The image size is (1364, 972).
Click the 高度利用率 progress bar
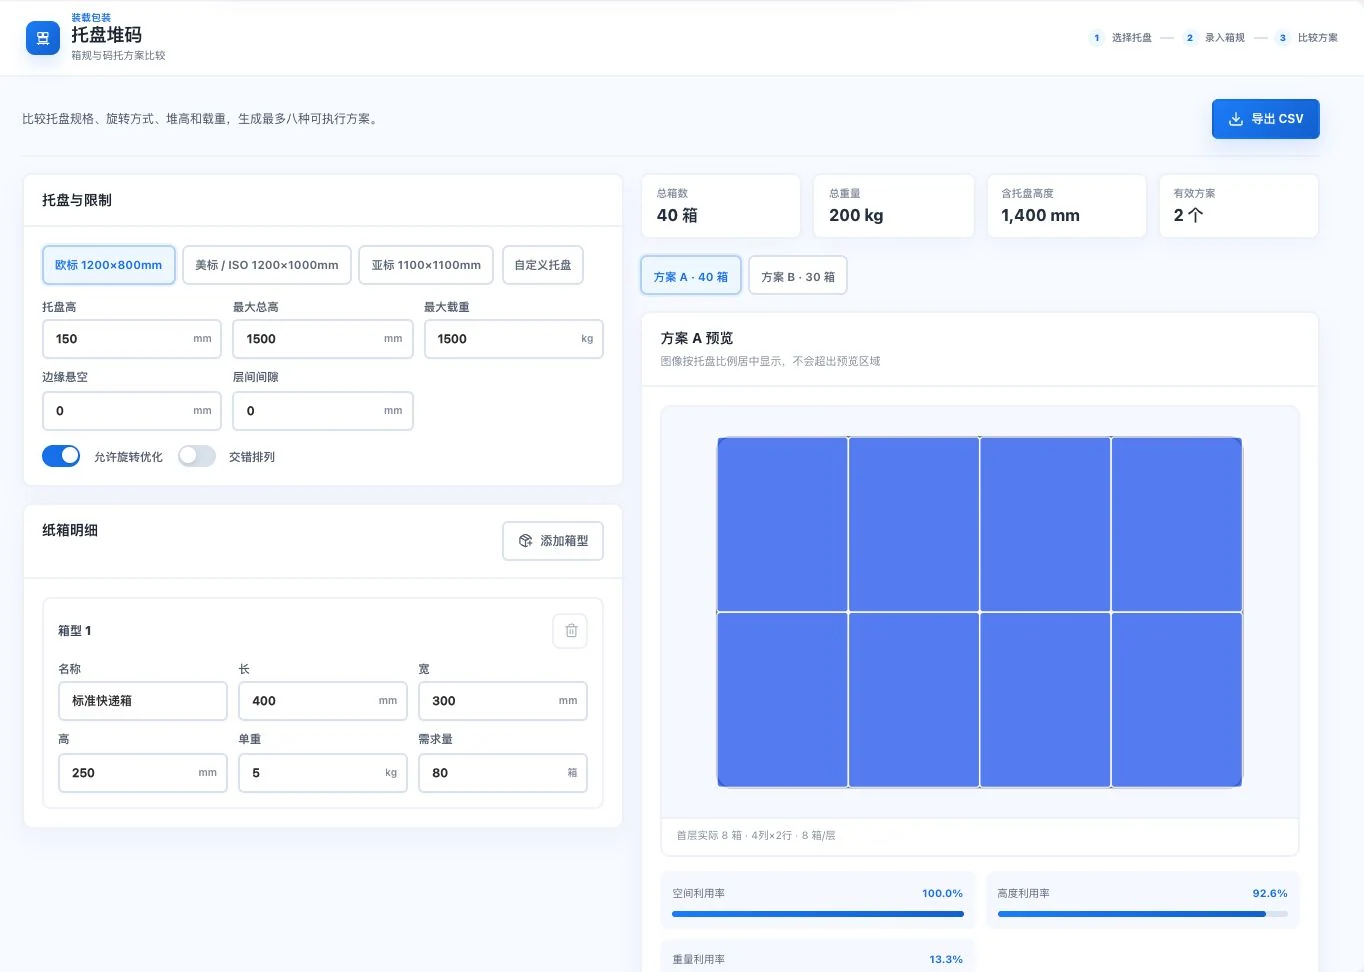tap(1143, 914)
